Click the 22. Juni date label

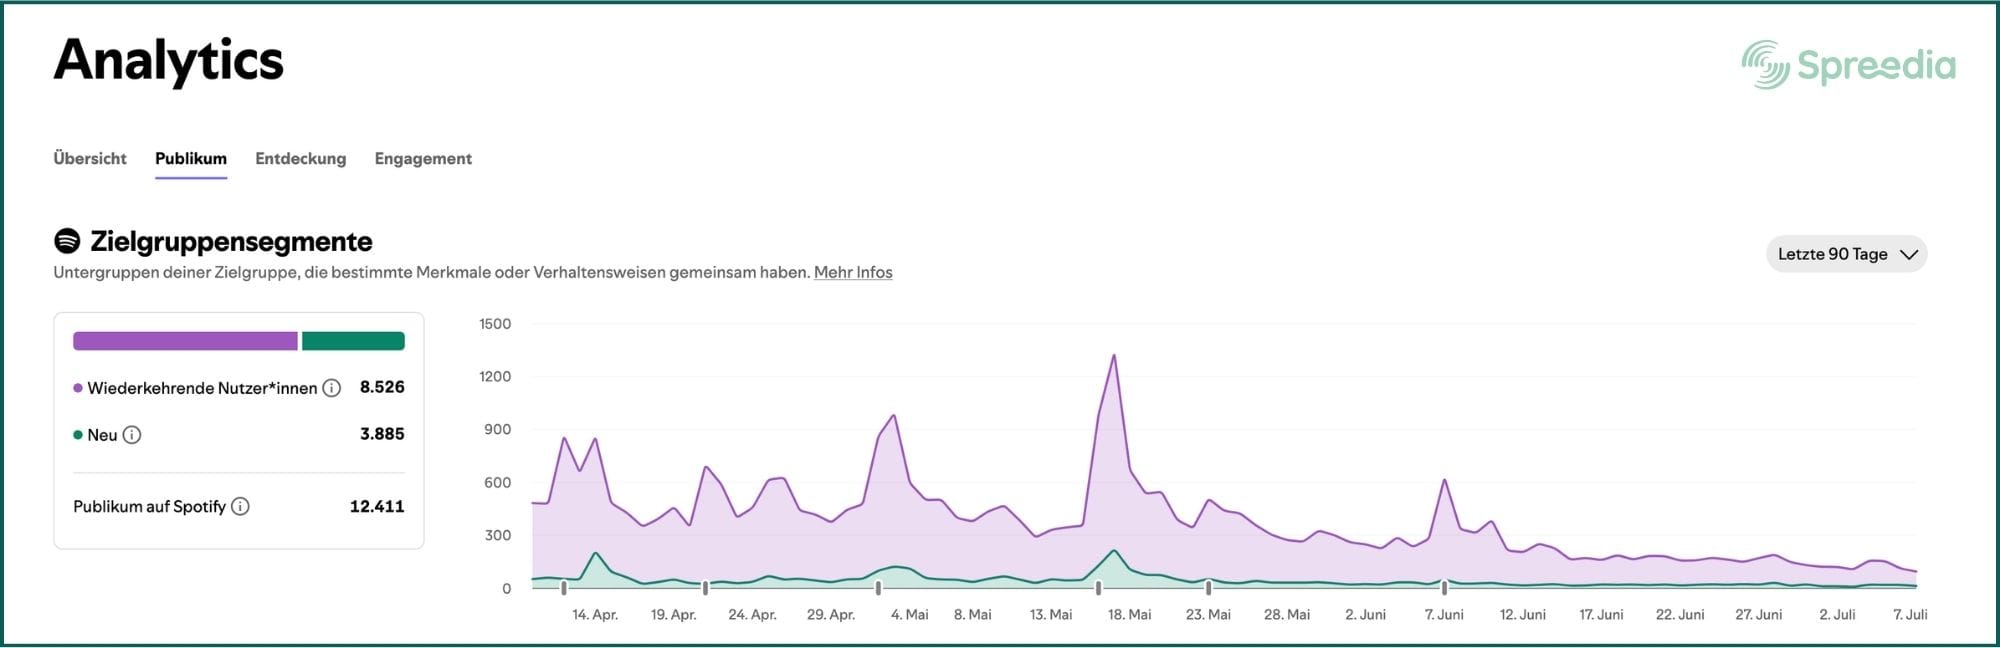(1680, 615)
